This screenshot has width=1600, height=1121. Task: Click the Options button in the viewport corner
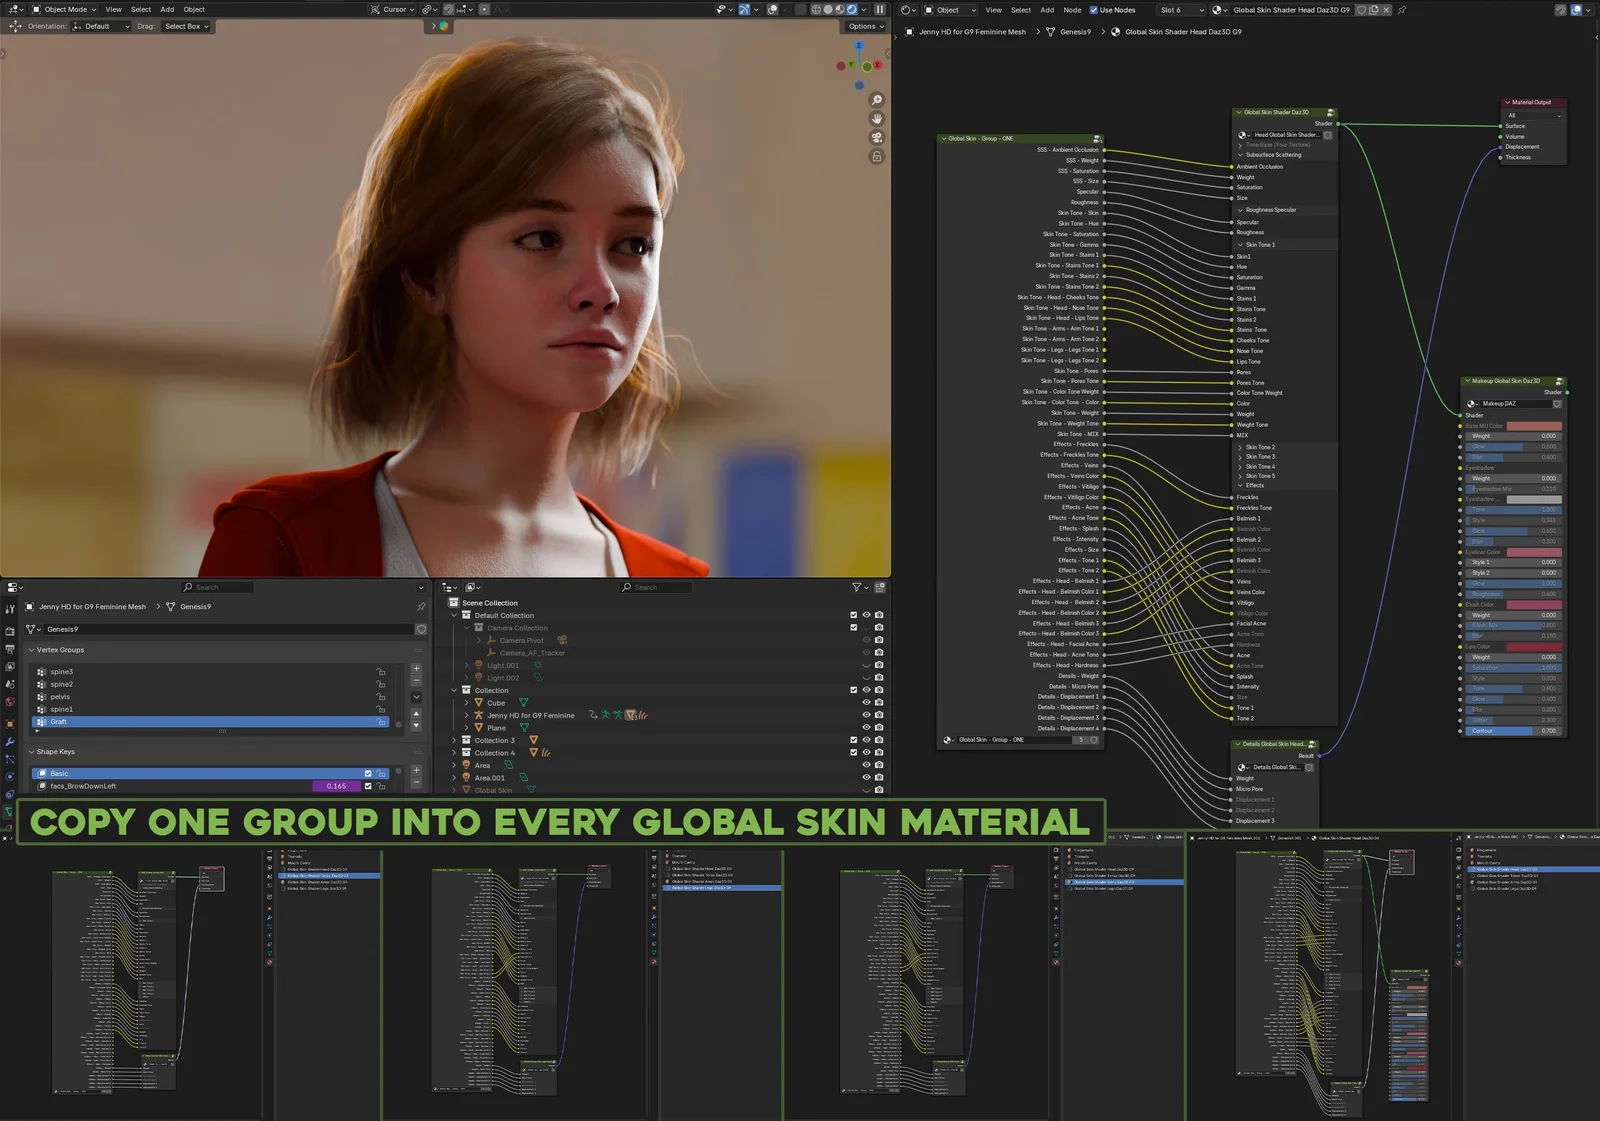[861, 27]
